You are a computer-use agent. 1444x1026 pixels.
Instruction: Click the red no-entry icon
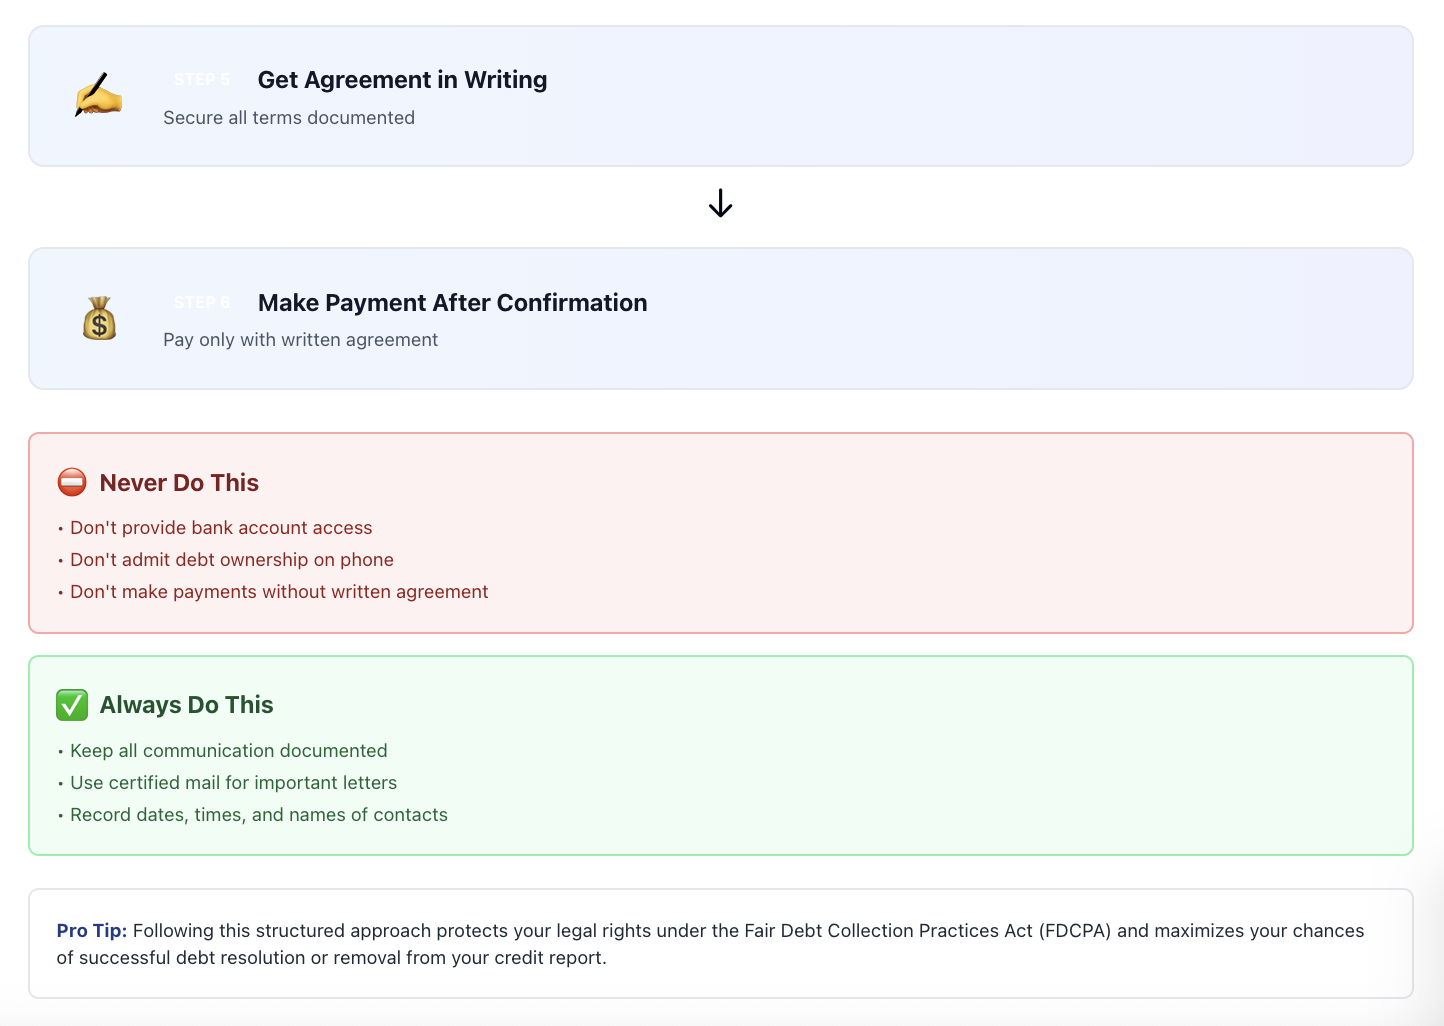(72, 482)
